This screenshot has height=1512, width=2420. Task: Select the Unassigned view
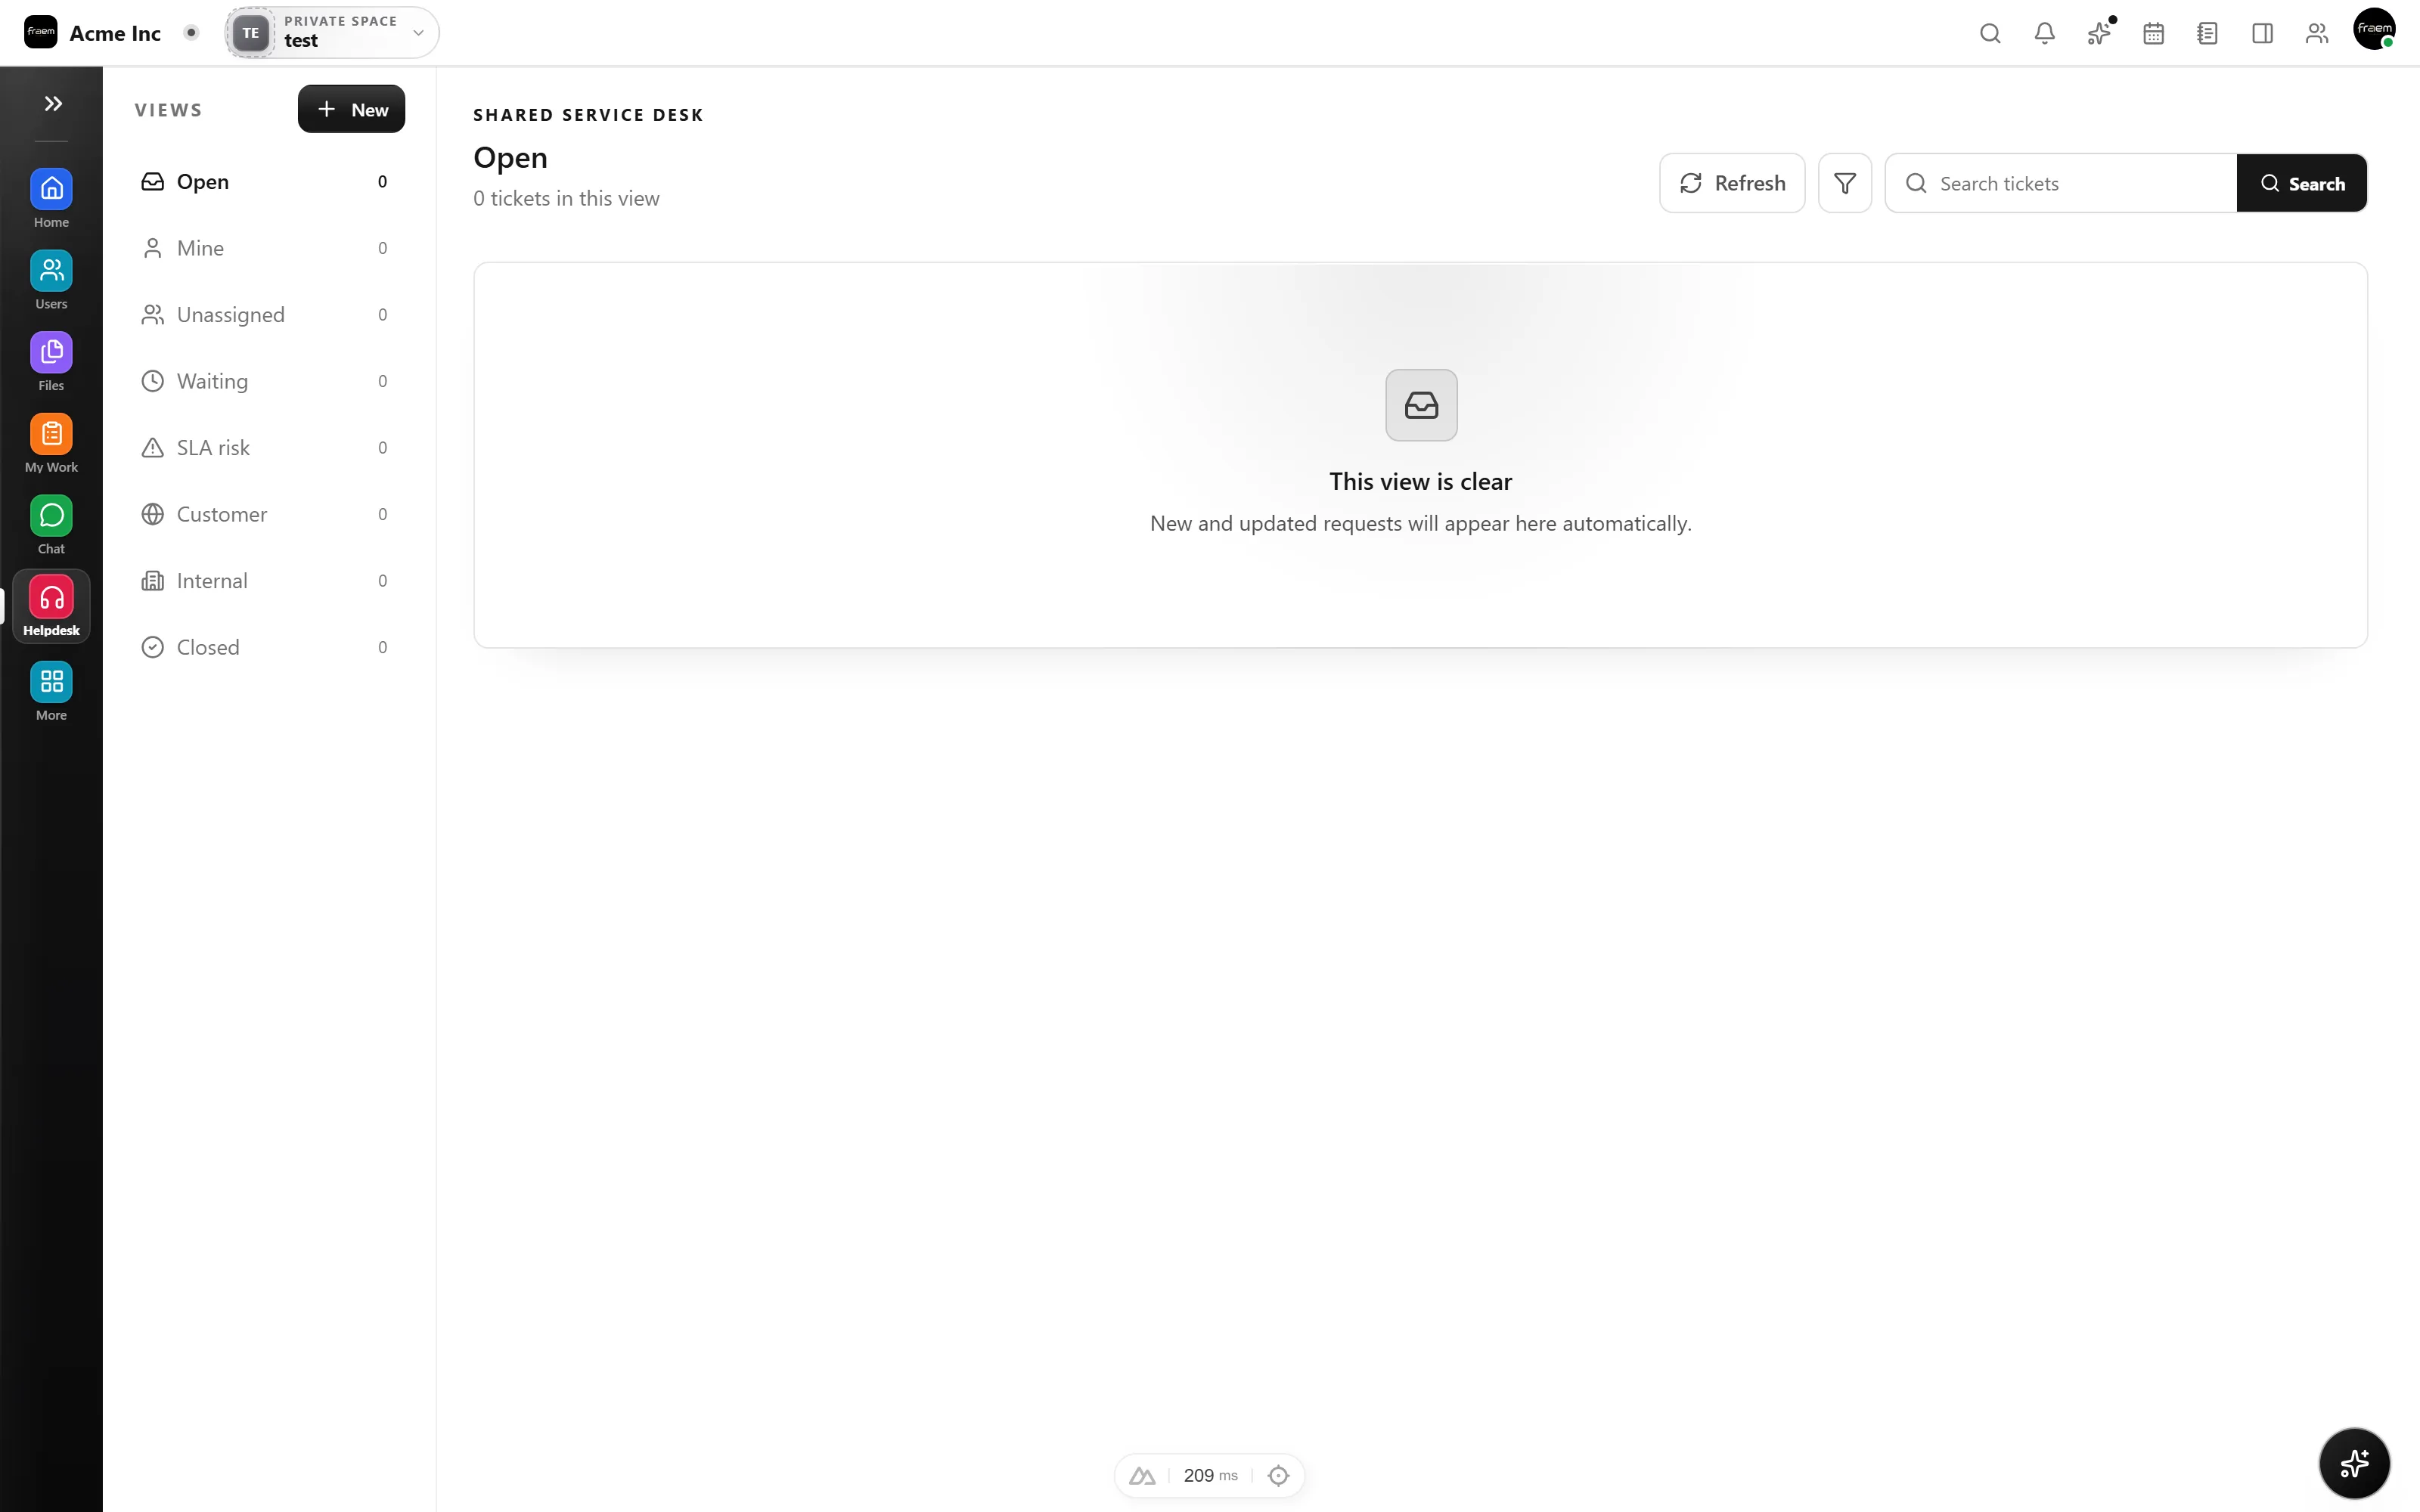265,314
